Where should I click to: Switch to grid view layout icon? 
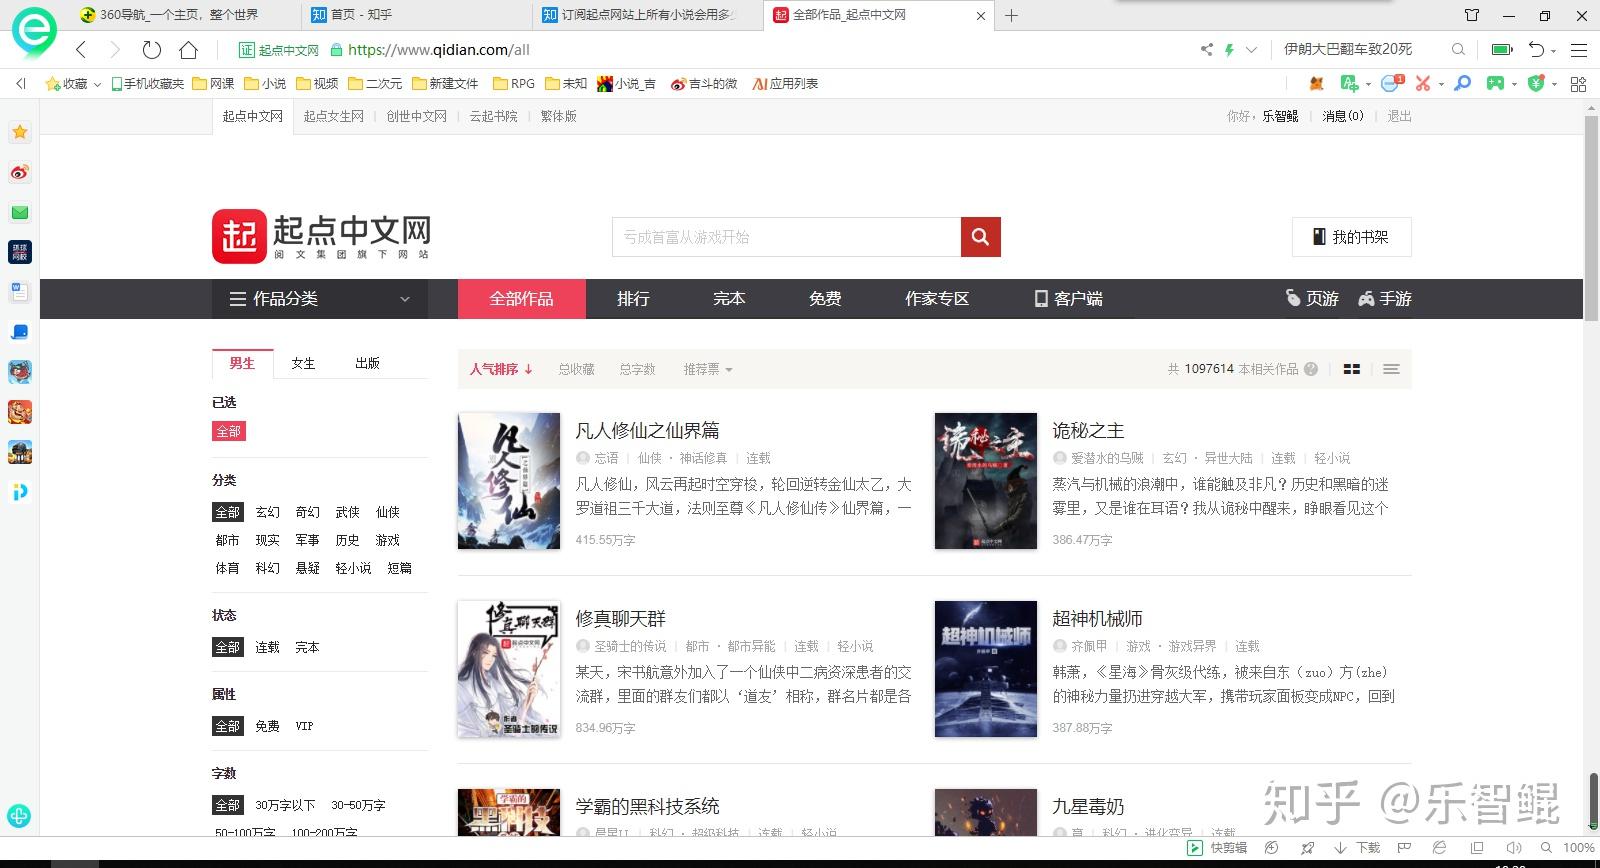(x=1352, y=369)
